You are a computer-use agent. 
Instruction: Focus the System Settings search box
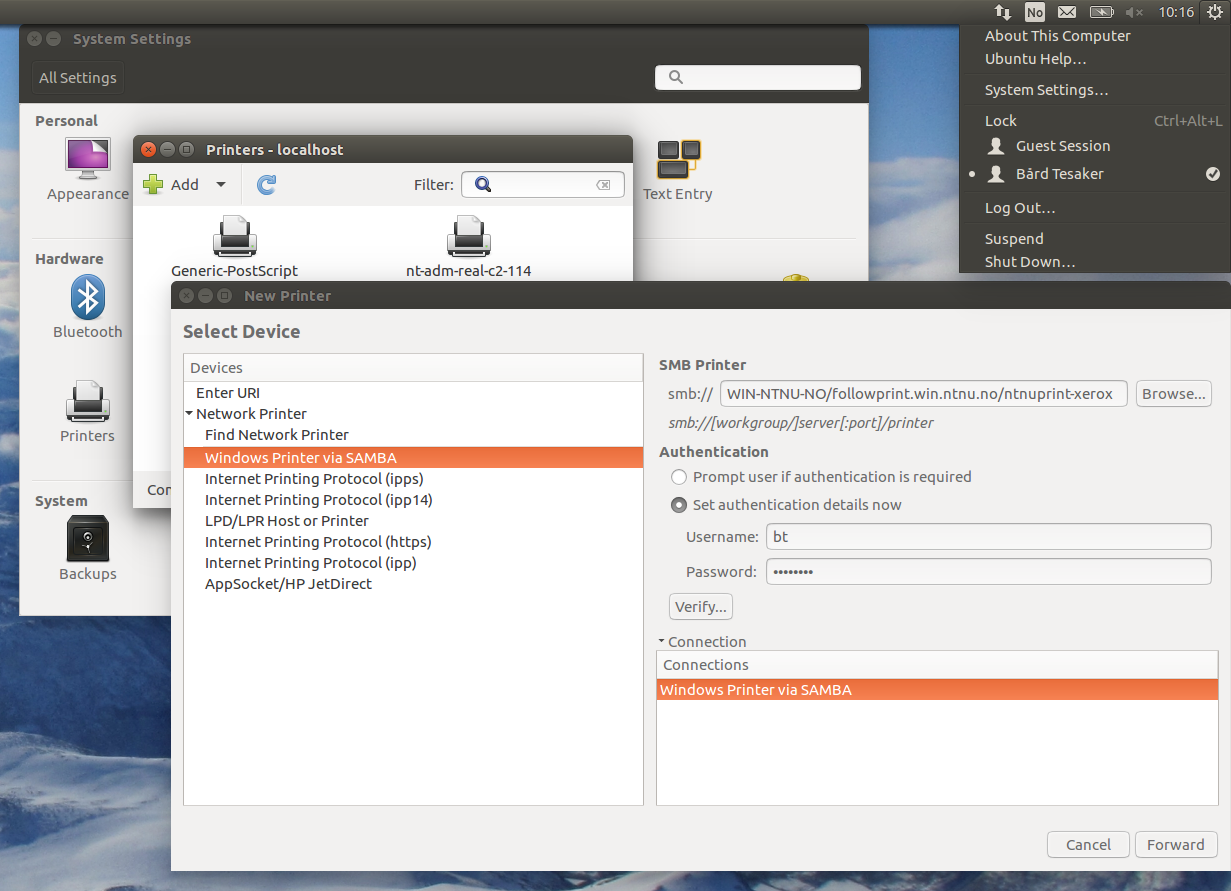758,77
